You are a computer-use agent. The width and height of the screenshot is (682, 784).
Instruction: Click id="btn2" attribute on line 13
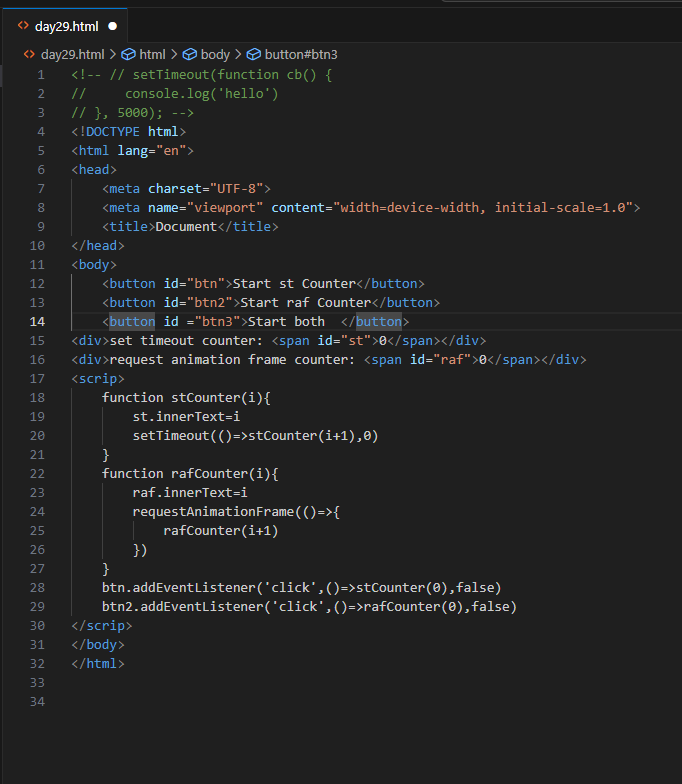pyautogui.click(x=198, y=302)
